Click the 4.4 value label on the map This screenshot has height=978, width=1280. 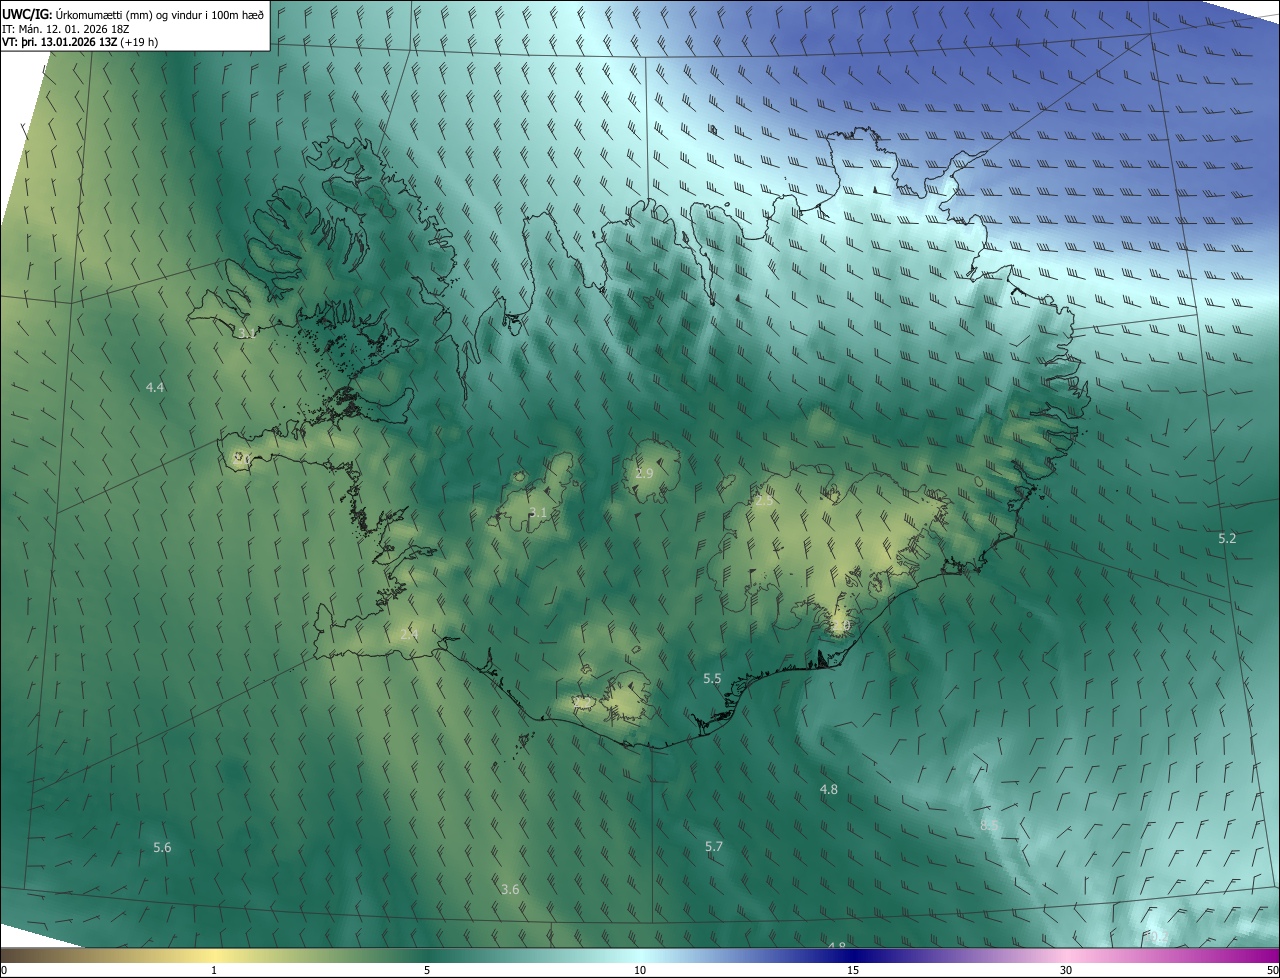155,387
